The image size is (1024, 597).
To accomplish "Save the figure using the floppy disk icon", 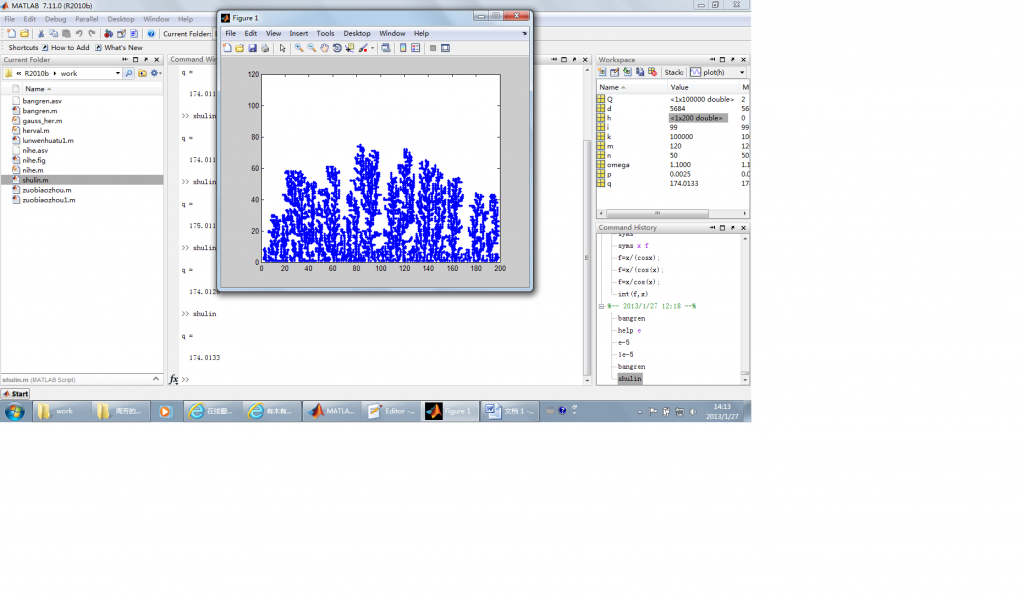I will [x=252, y=48].
